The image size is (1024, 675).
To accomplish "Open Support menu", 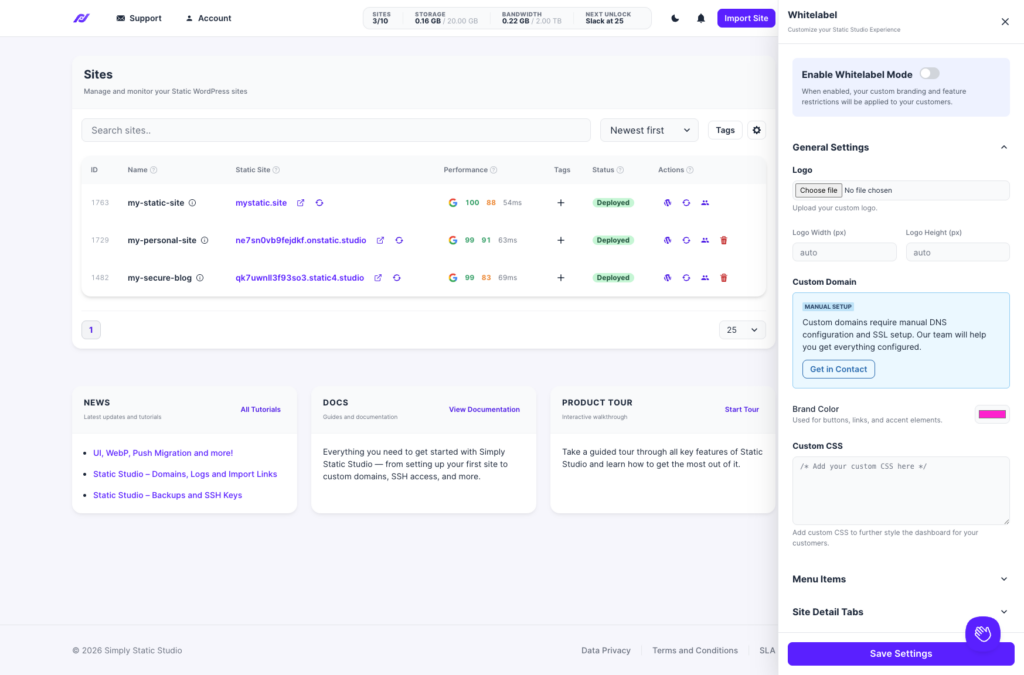I will coord(138,18).
